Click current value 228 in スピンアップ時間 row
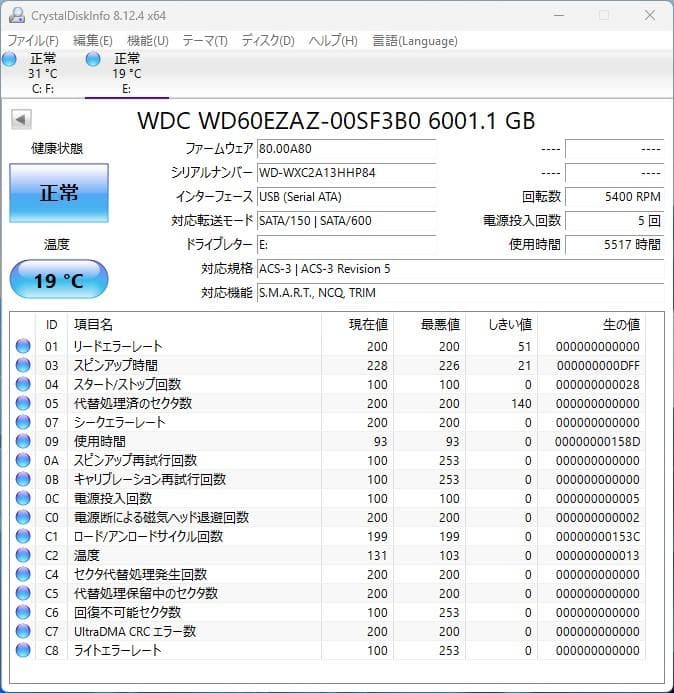This screenshot has height=693, width=674. click(x=377, y=366)
